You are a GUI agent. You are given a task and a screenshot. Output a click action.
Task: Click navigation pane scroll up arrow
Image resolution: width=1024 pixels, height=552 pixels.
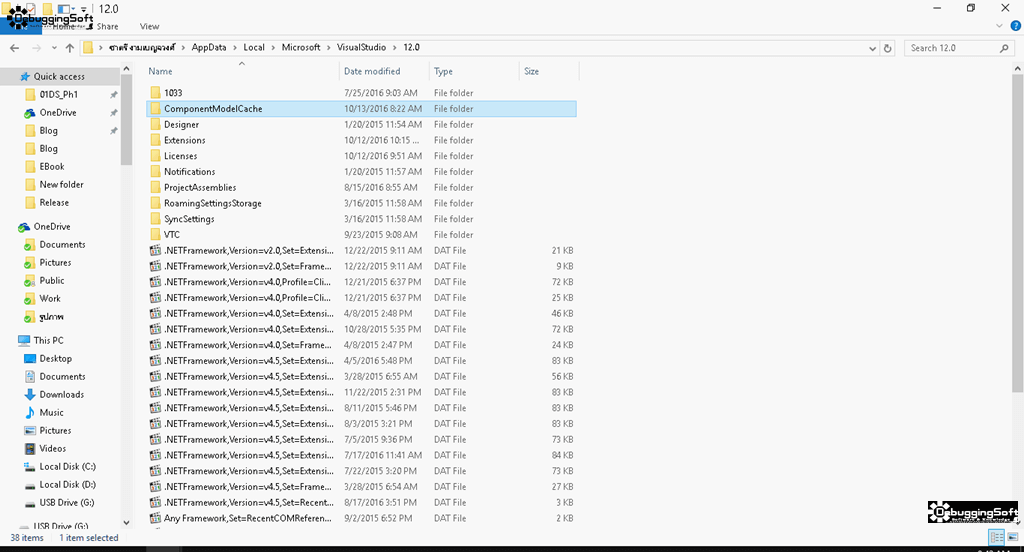tap(127, 69)
